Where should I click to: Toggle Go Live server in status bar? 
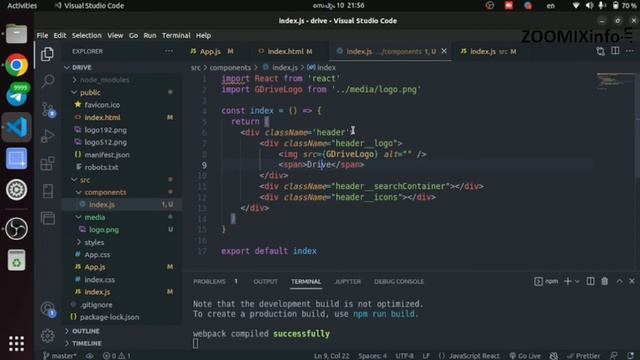525,356
